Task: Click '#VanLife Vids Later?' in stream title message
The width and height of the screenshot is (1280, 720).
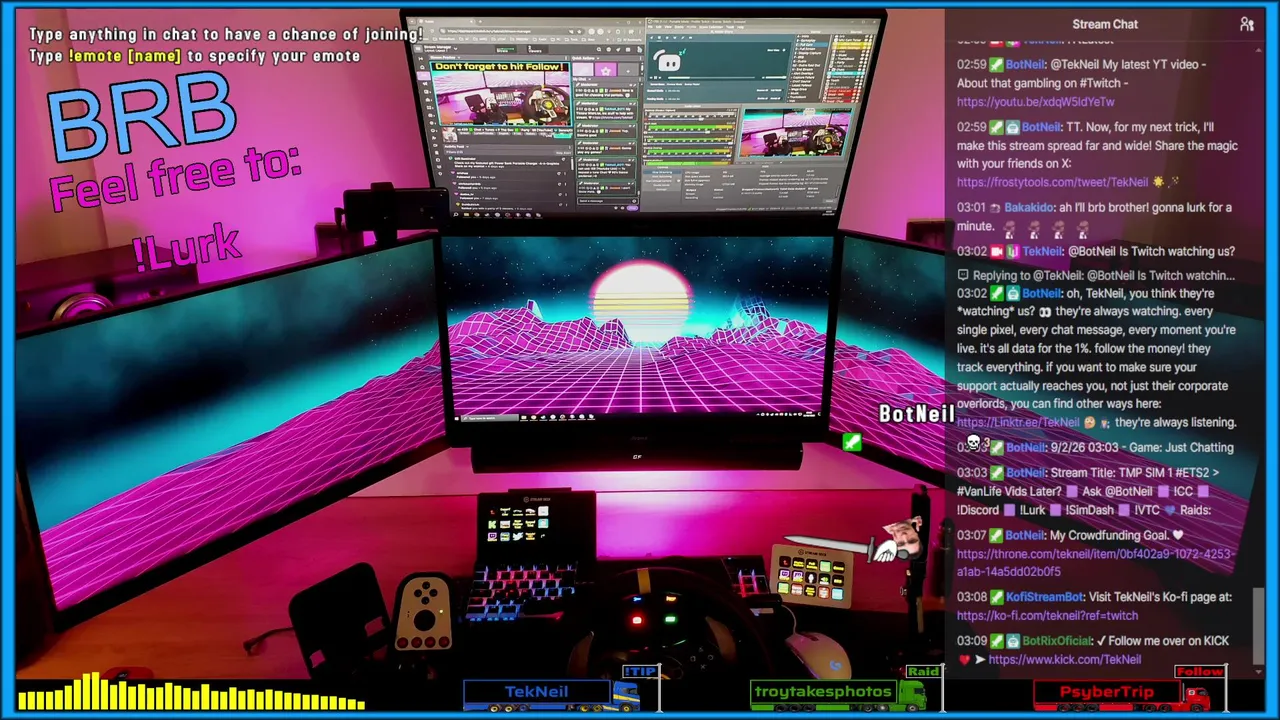Action: [1009, 491]
